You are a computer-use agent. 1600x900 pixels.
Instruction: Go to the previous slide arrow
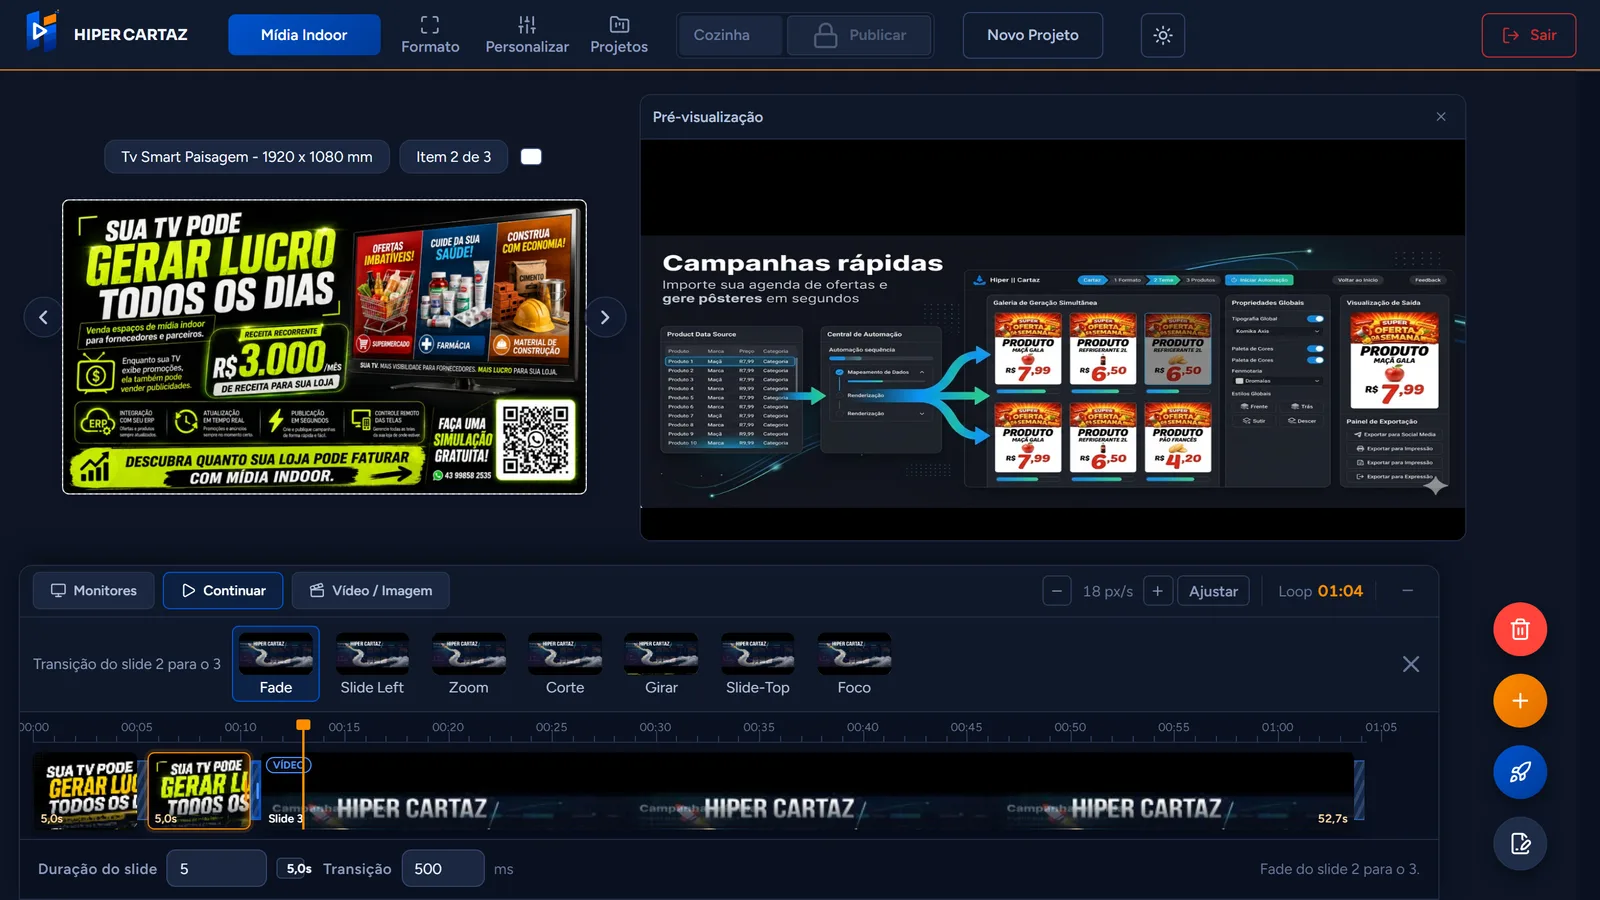click(x=43, y=317)
